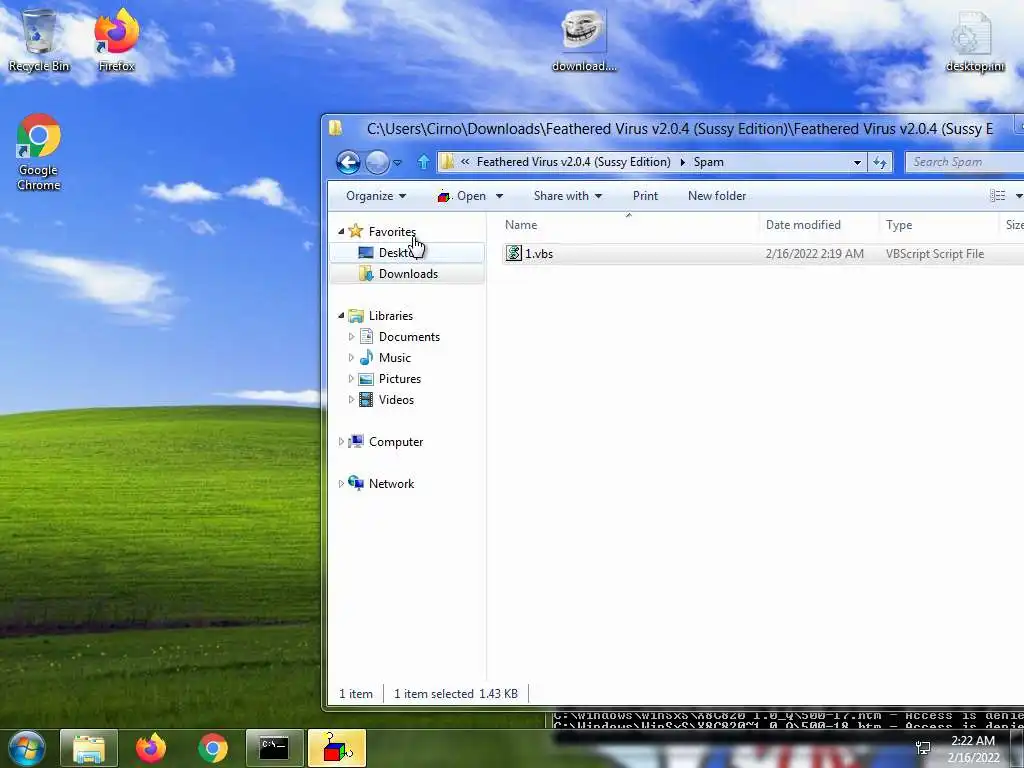Screen dimensions: 1024x768
Task: Click the Spam breadcrumb in address bar
Action: coord(708,162)
